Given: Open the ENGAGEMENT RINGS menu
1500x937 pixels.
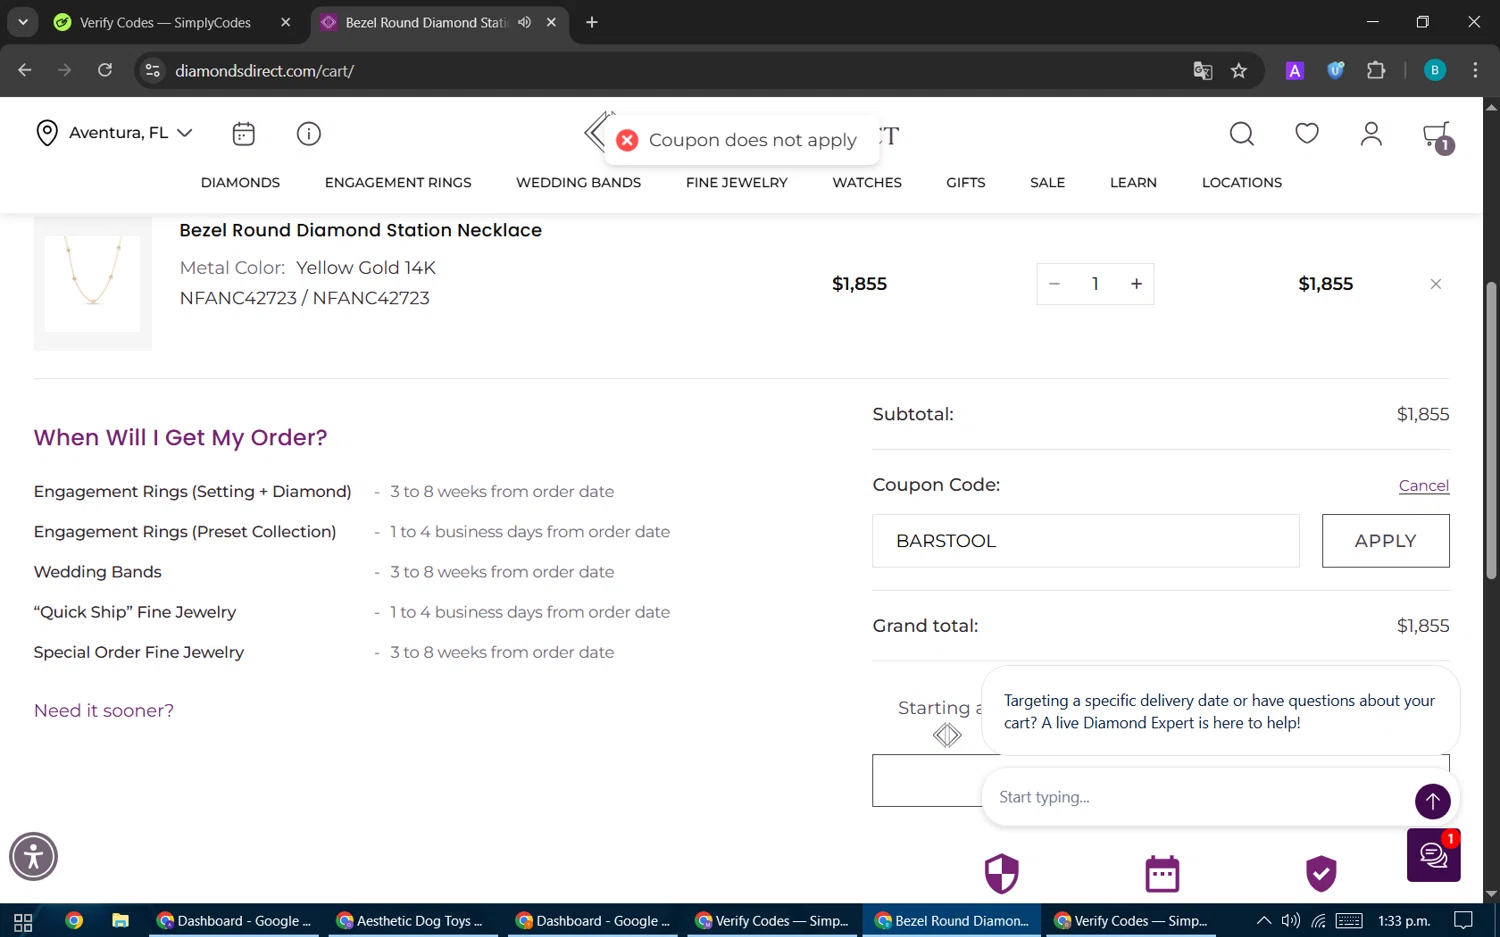Looking at the screenshot, I should click(398, 182).
